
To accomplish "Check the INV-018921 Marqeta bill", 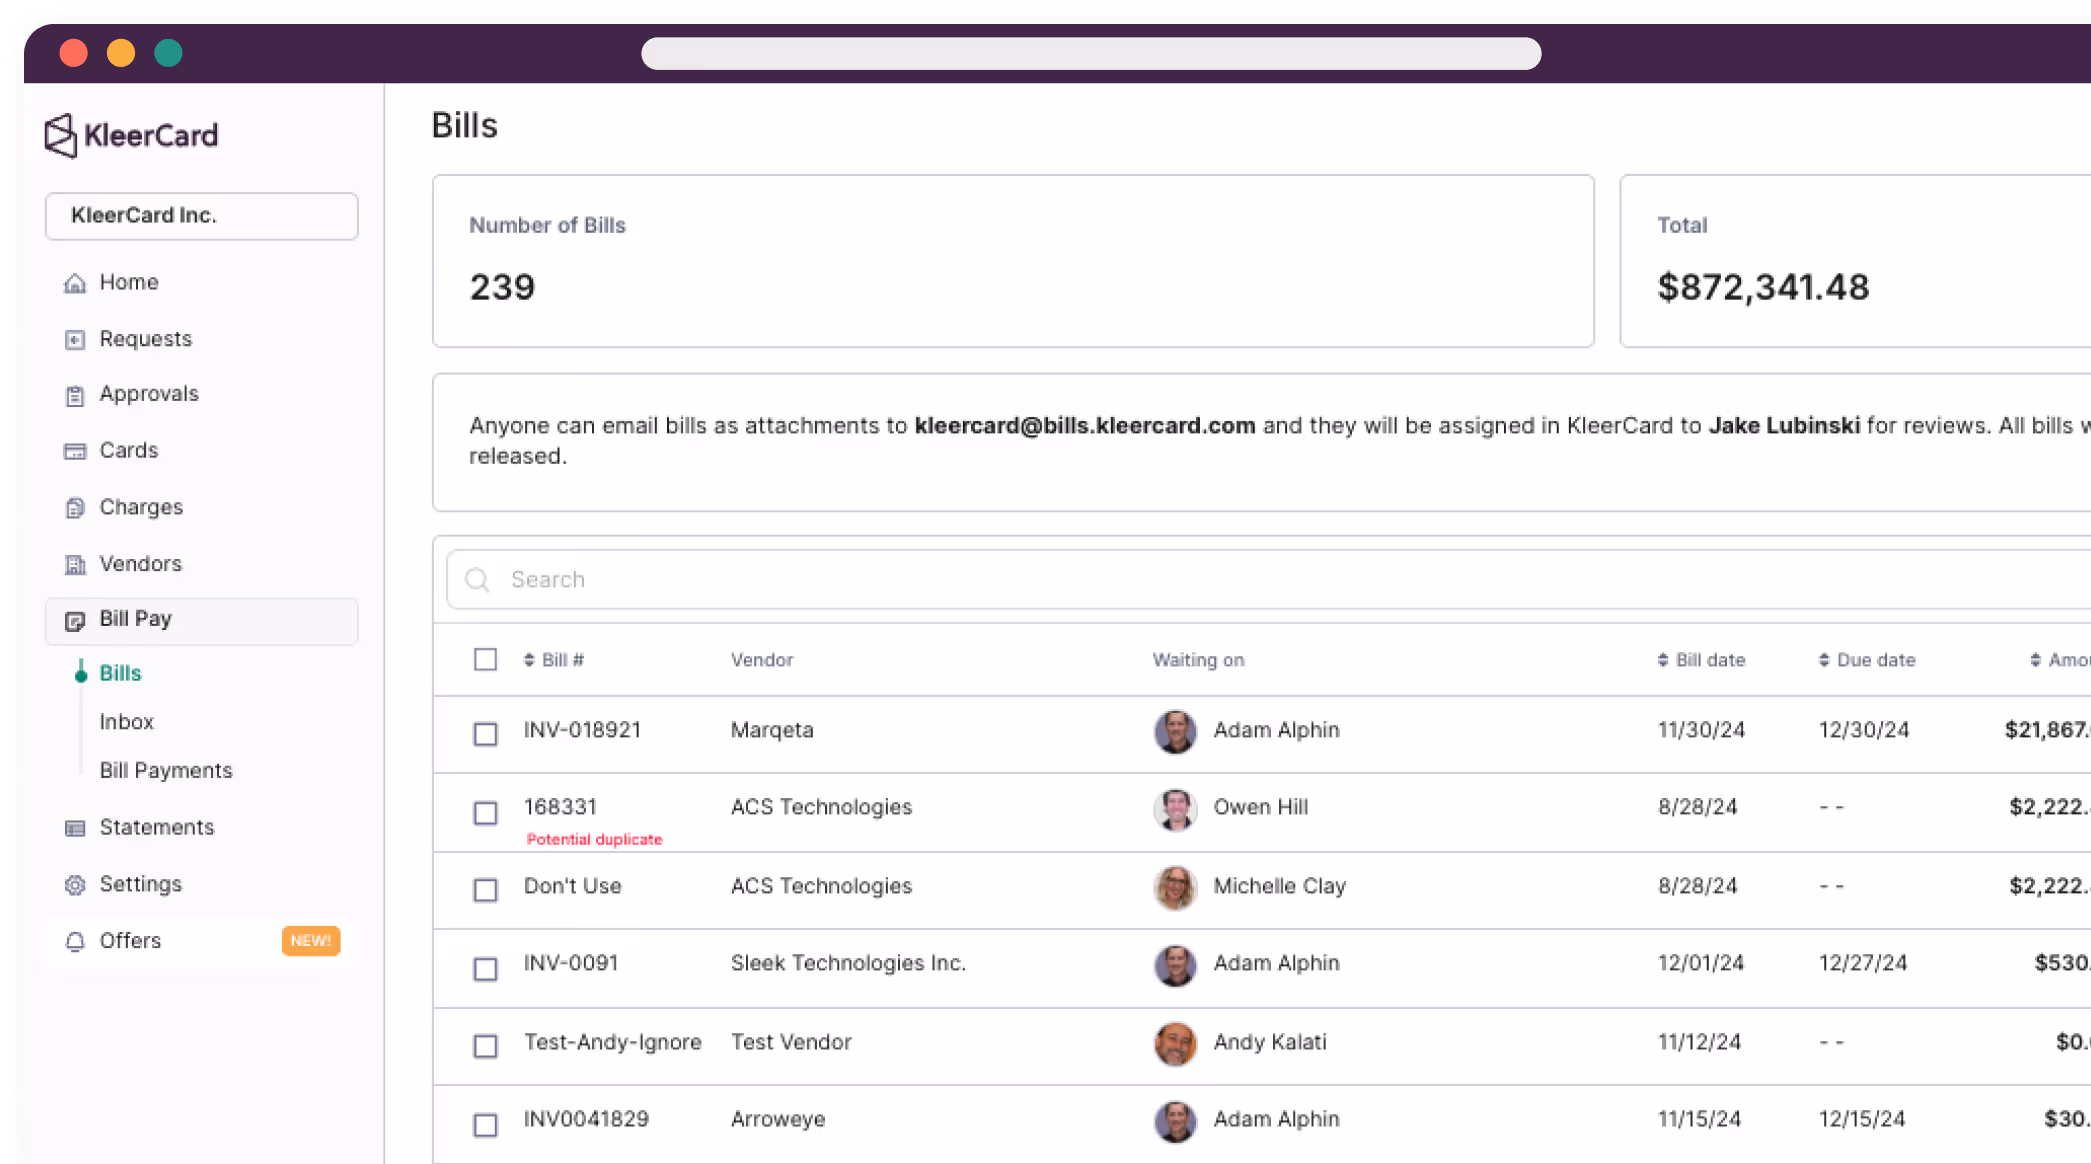I will click(x=485, y=734).
